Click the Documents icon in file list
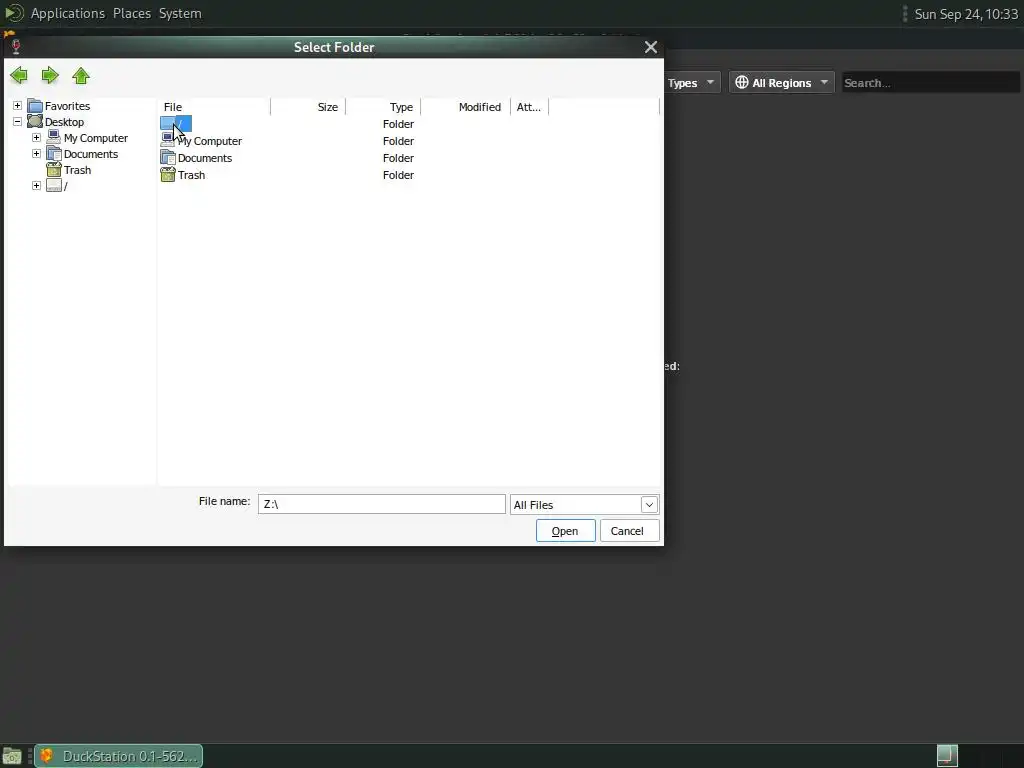The image size is (1024, 768). click(168, 158)
